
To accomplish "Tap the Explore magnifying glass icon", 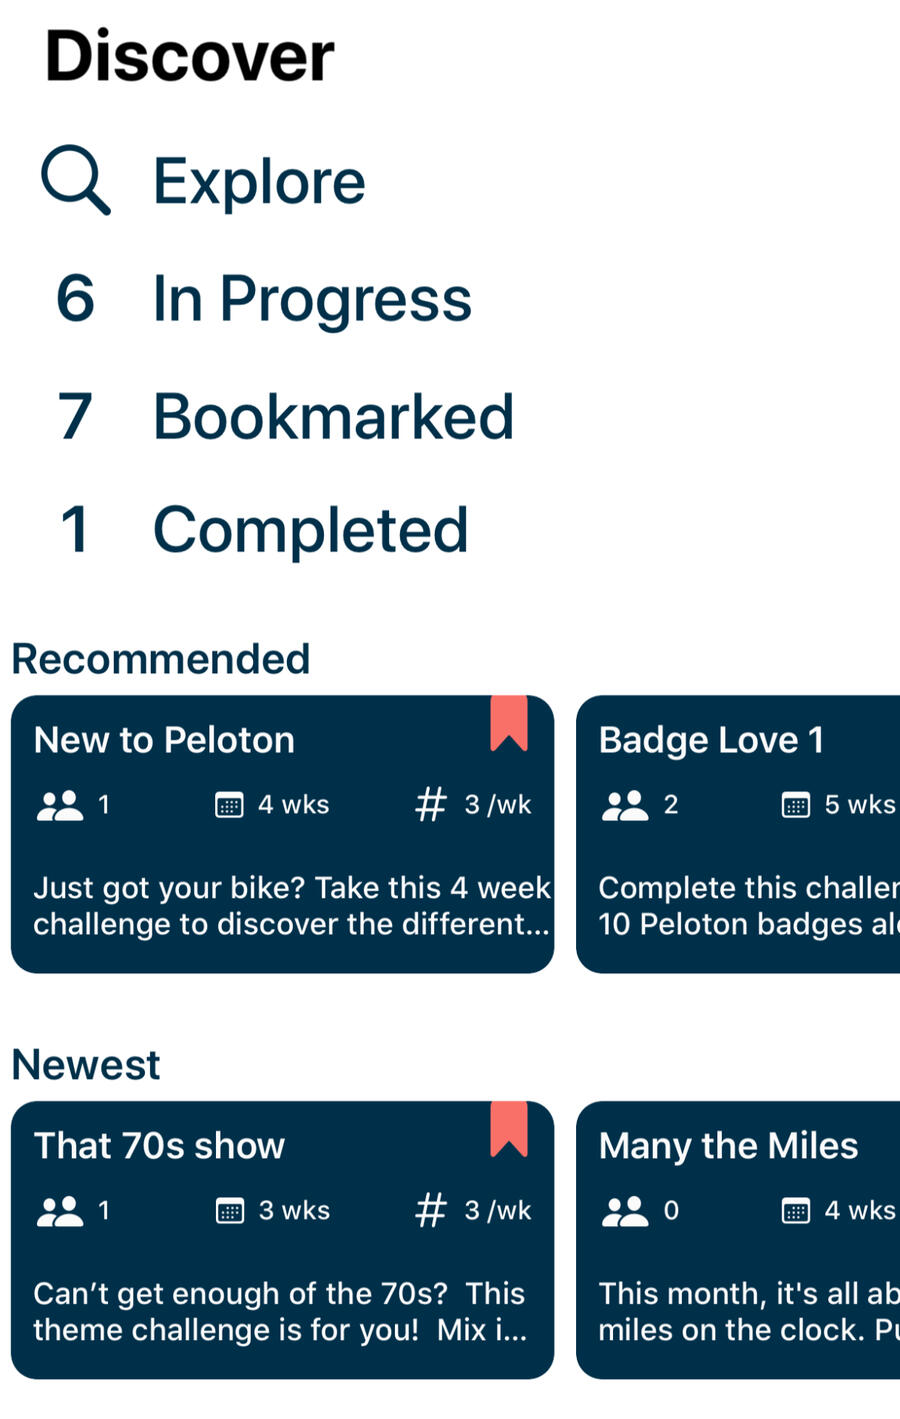I will click(x=75, y=181).
